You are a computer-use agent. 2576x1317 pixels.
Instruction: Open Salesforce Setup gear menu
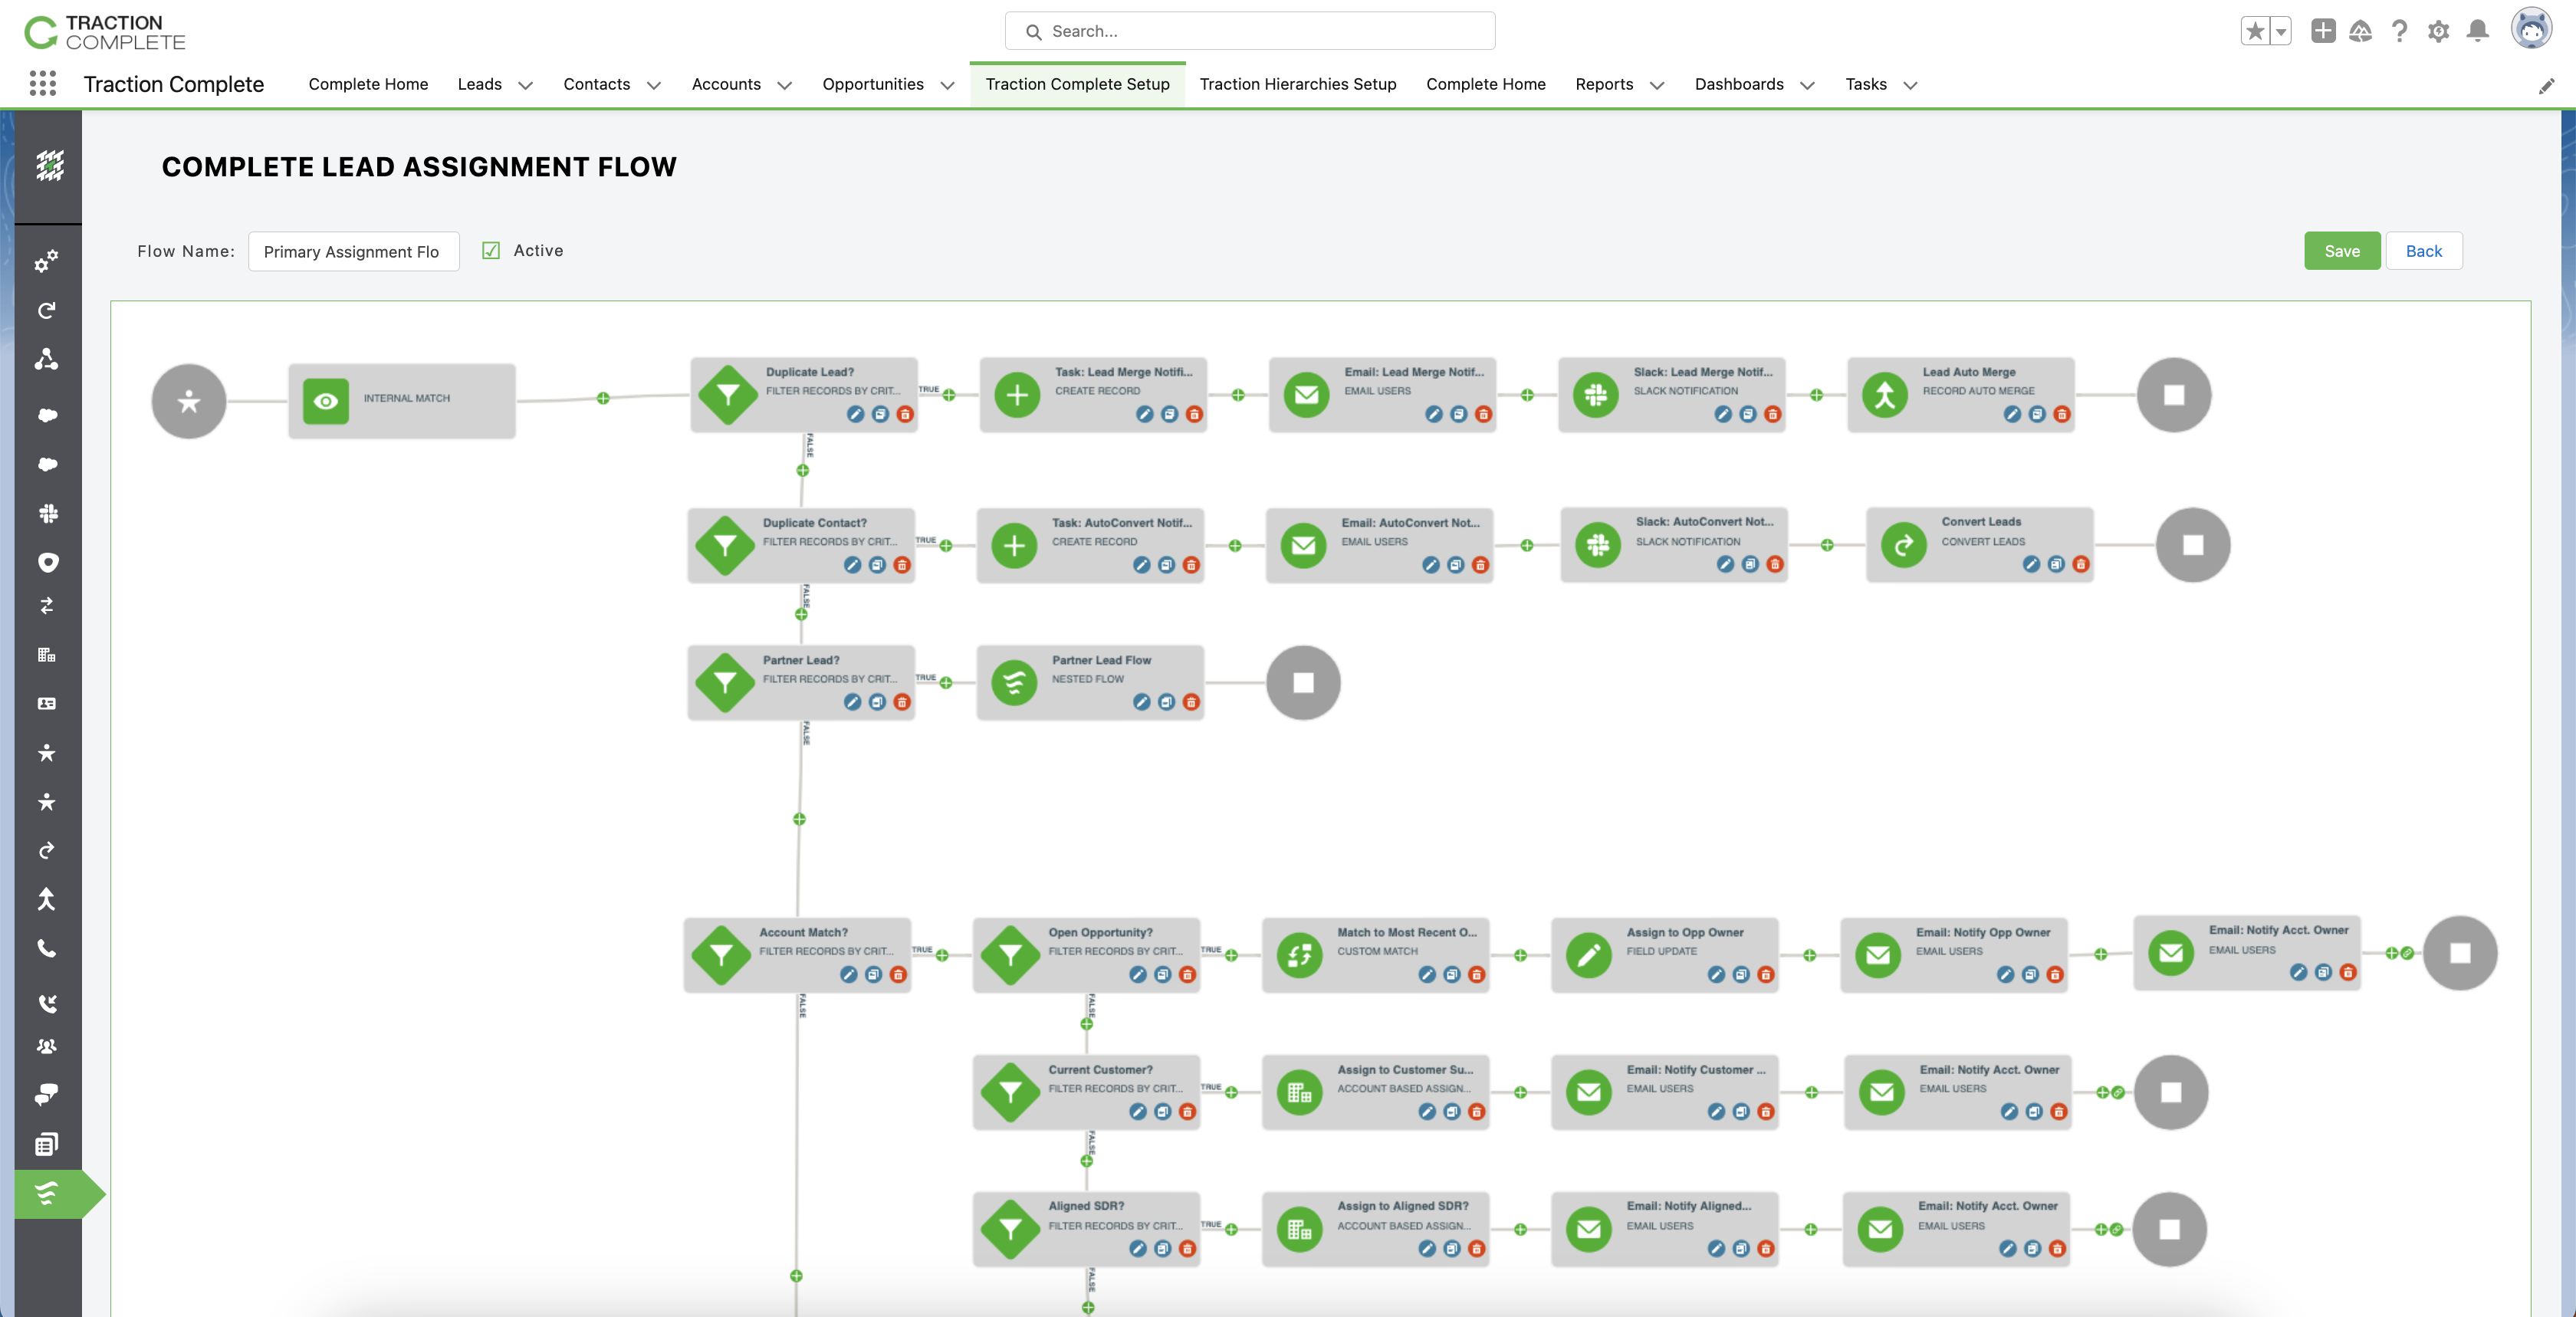[2438, 31]
